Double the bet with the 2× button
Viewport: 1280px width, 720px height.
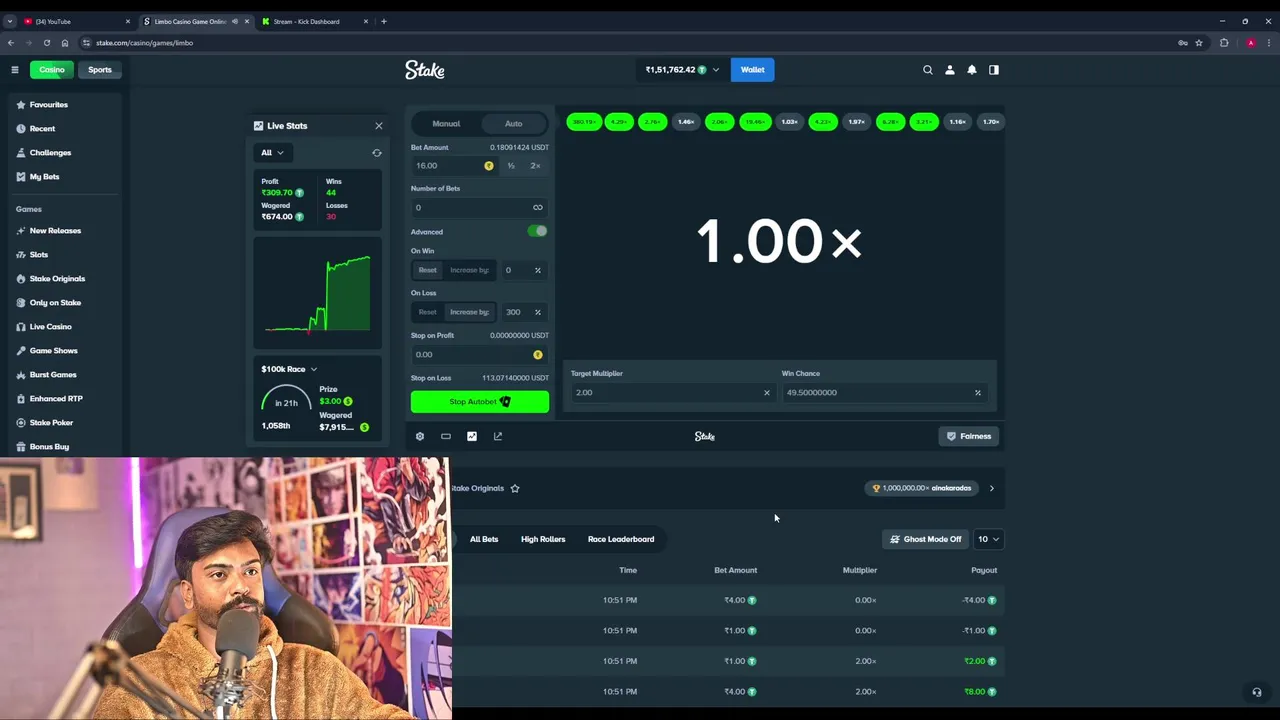point(536,166)
